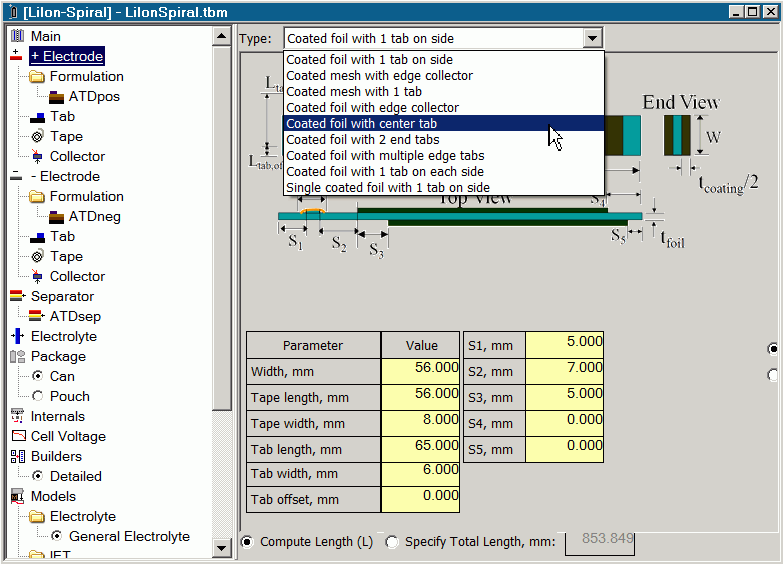Click the Internals icon in tree
The width and height of the screenshot is (783, 564).
pos(17,416)
